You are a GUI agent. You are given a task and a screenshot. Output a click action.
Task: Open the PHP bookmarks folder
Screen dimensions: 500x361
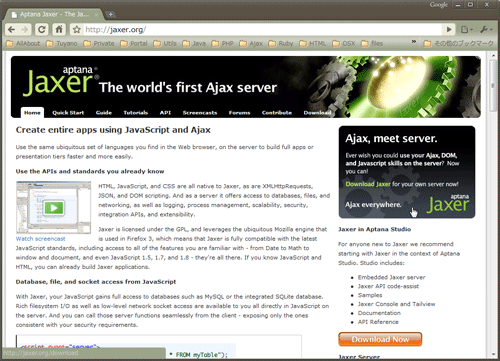click(223, 44)
